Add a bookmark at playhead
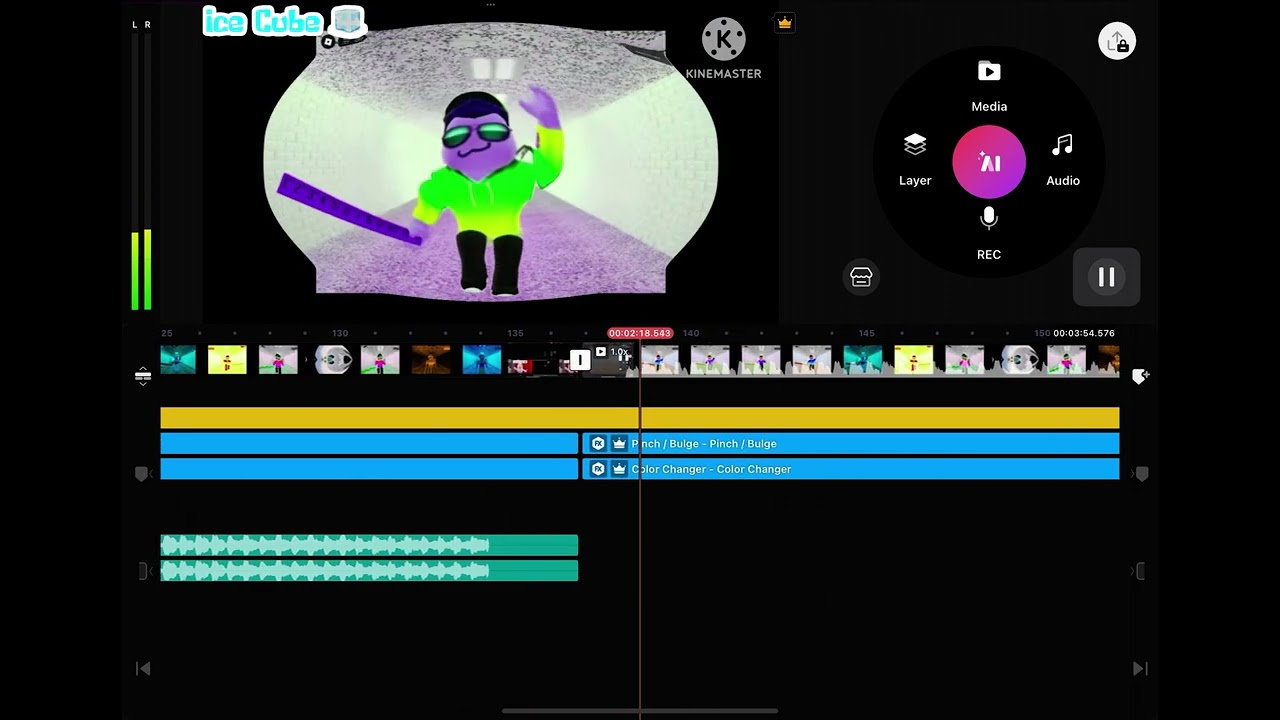Screen dimensions: 1280x720 [x=1140, y=376]
